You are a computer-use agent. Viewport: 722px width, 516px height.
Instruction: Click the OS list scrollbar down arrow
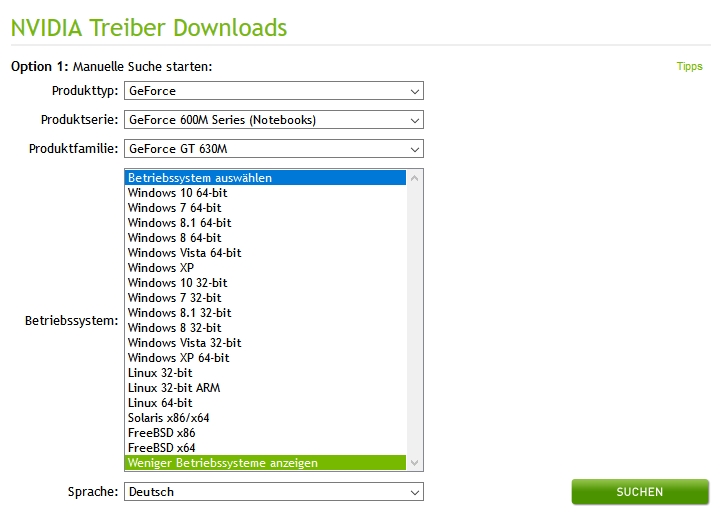414,463
